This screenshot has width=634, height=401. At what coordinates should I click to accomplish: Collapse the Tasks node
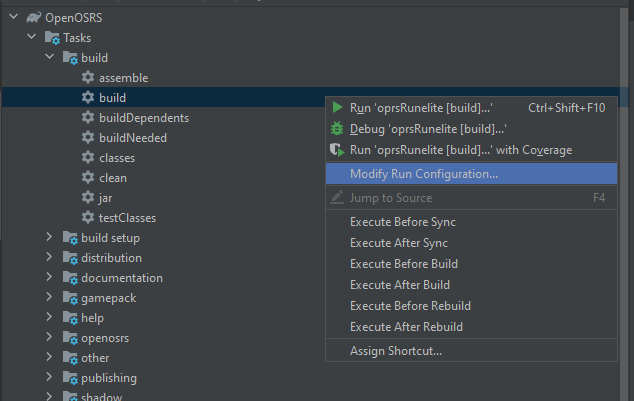pyautogui.click(x=32, y=36)
